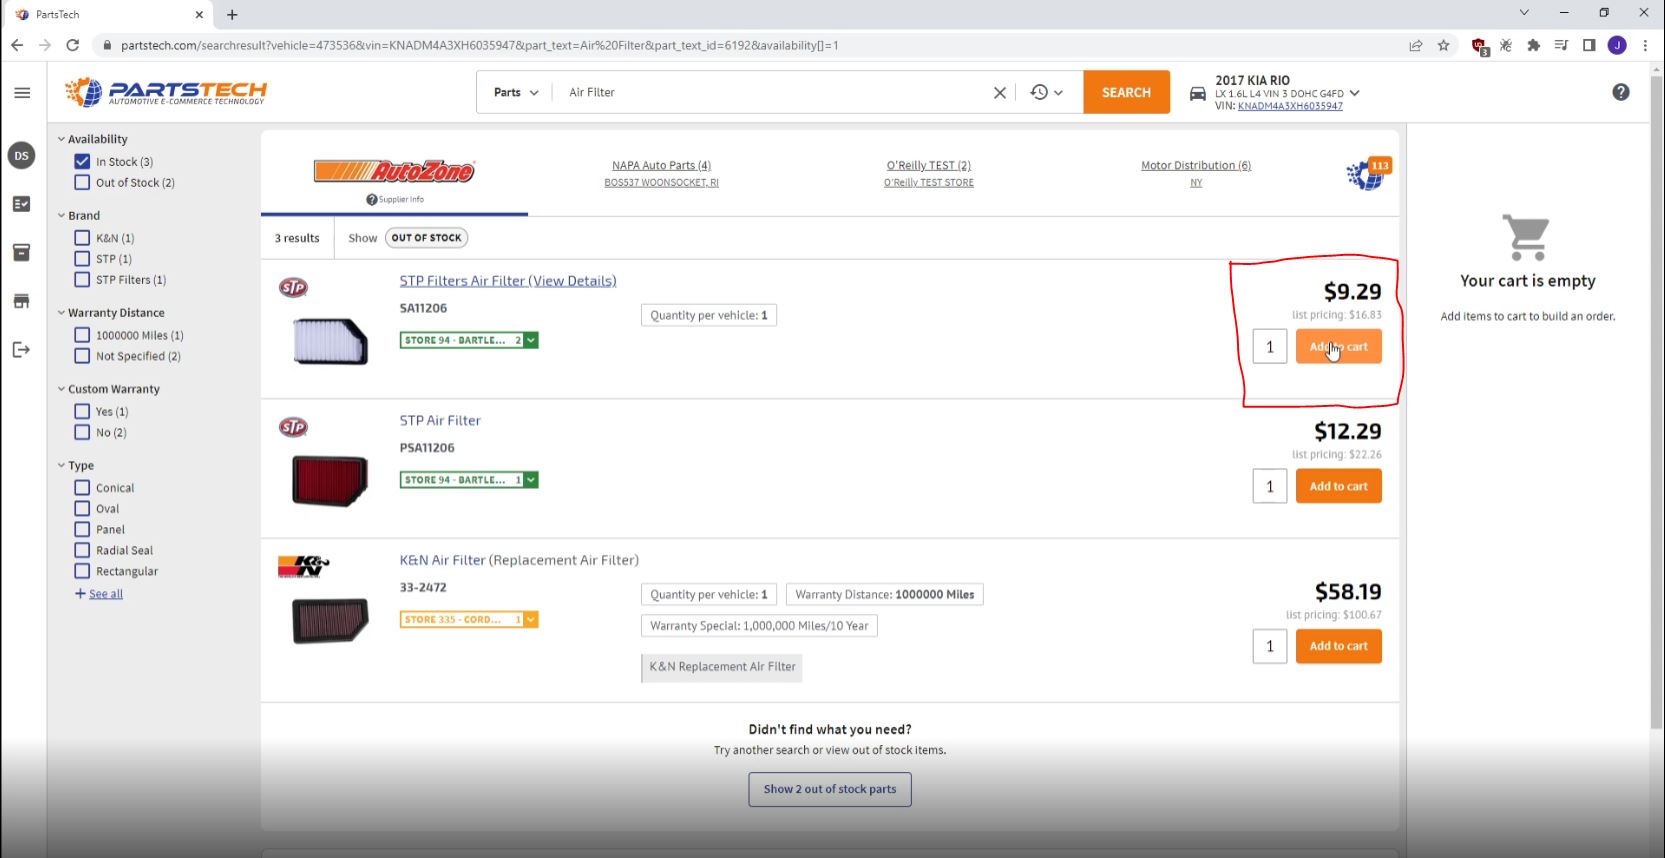Screen dimensions: 1665x858
Task: Open a new browser tab
Action: point(232,15)
